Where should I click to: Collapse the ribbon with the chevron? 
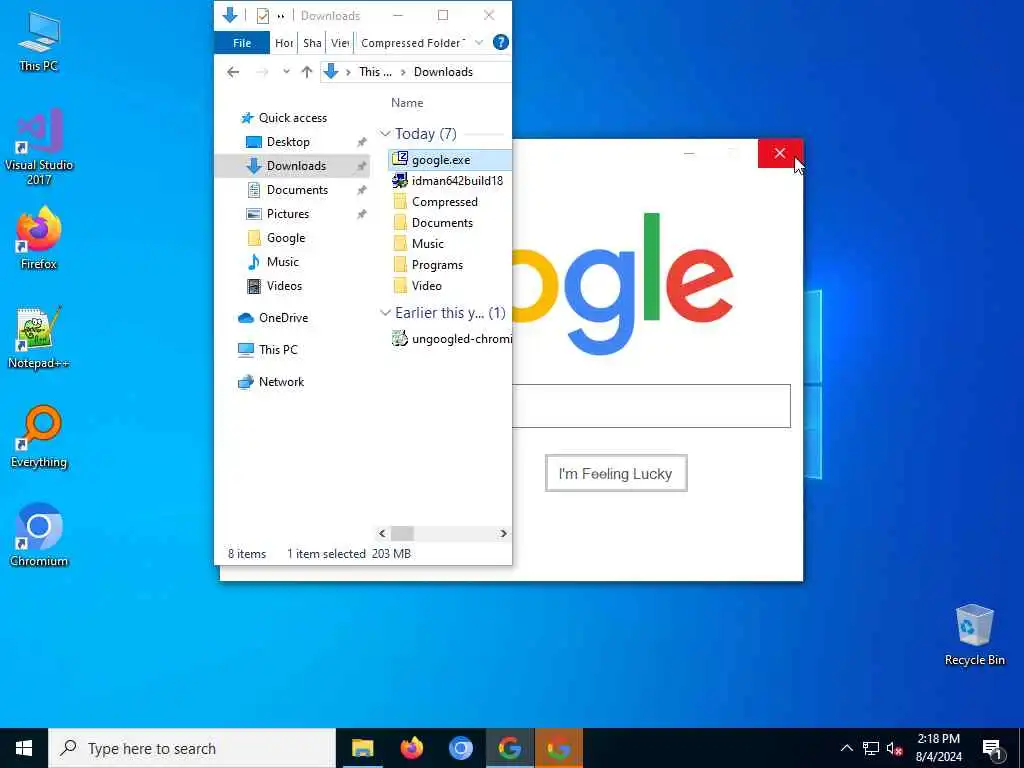point(479,42)
